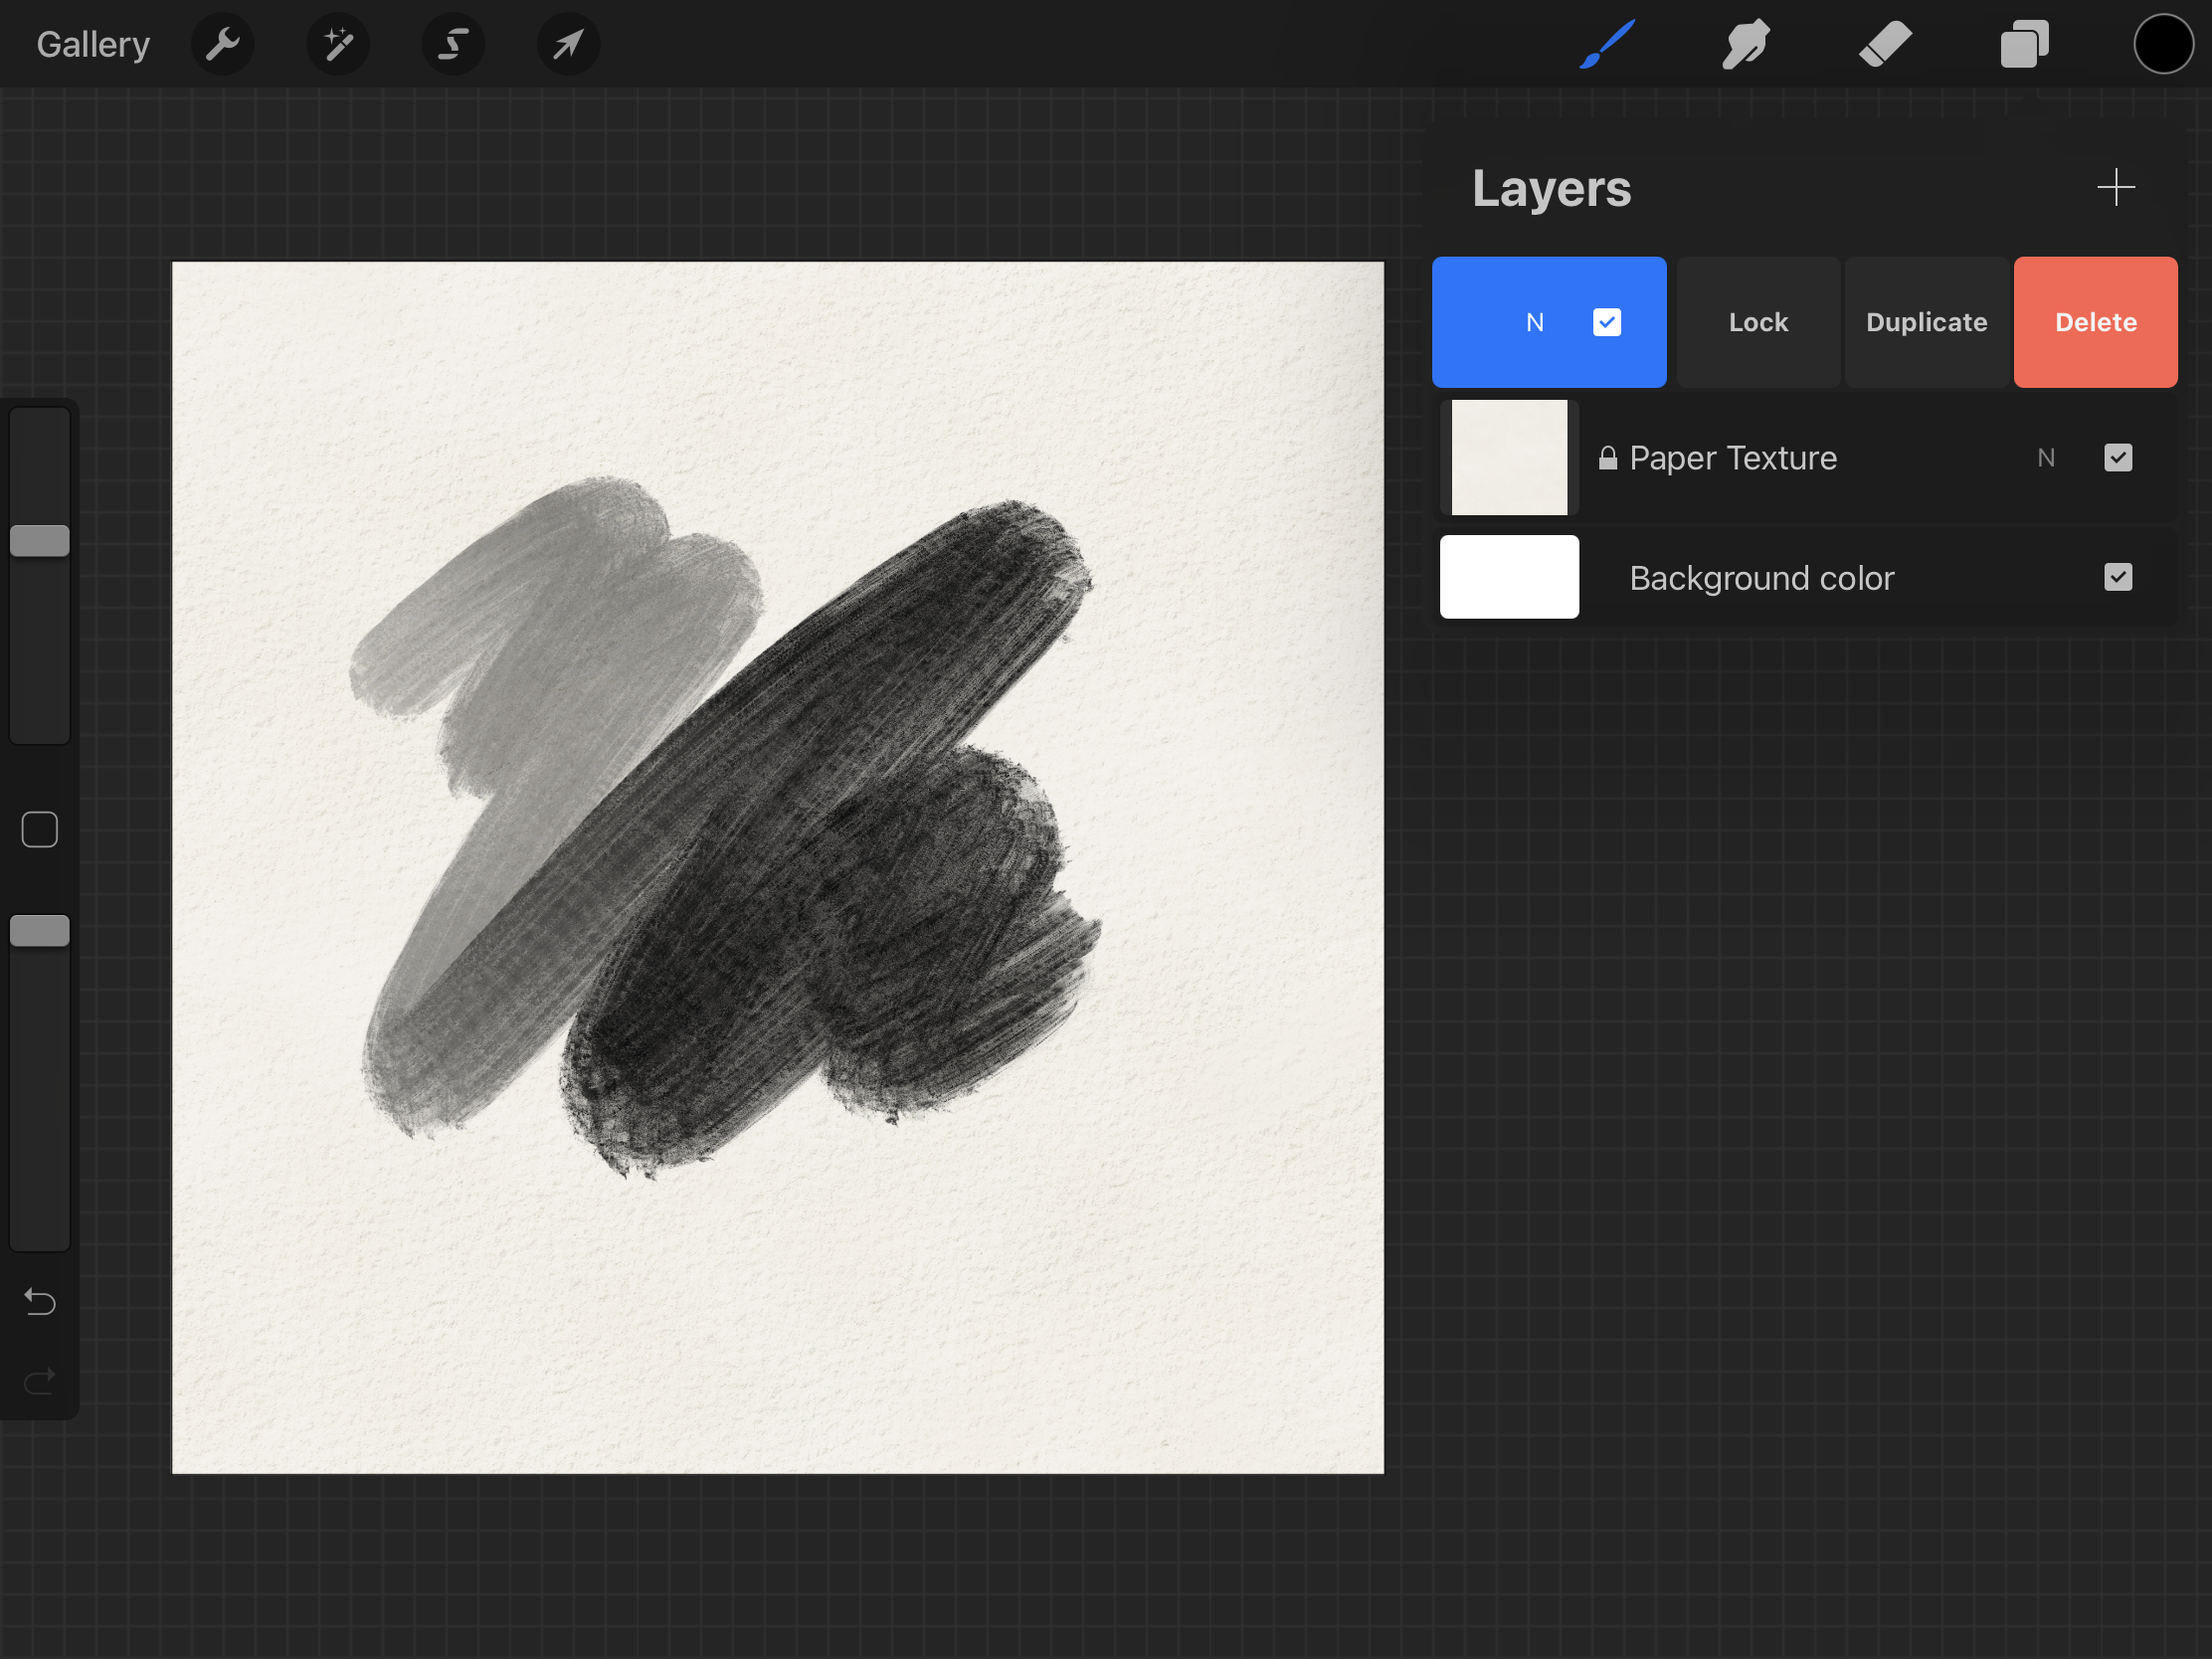The image size is (2212, 1659).
Task: Toggle active layer checkbox
Action: (1607, 322)
